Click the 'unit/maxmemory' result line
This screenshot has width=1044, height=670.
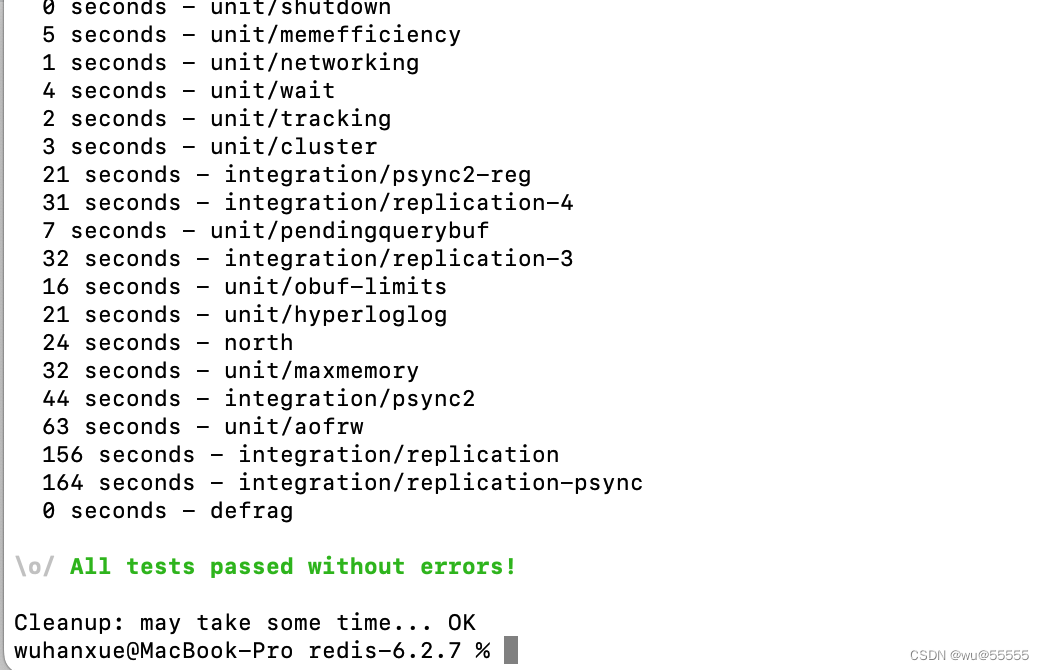[x=230, y=370]
